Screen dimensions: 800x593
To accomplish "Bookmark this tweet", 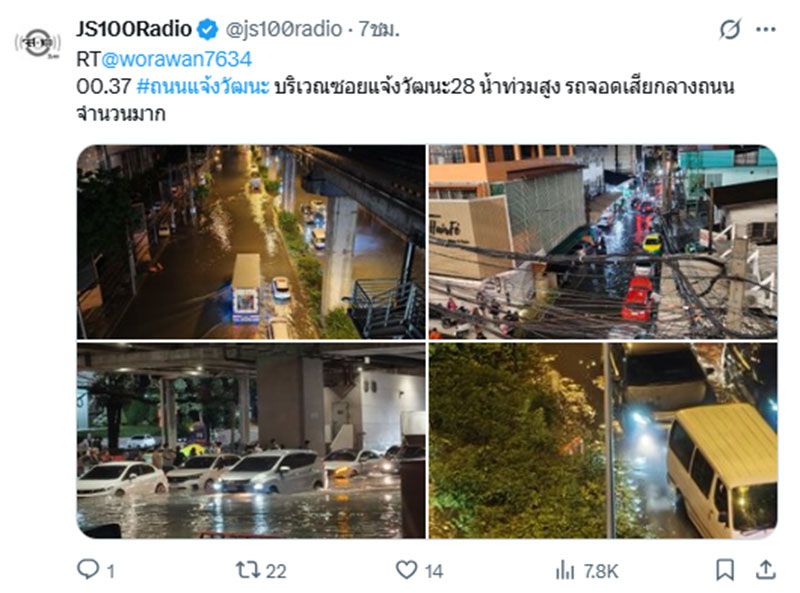I will [x=724, y=570].
